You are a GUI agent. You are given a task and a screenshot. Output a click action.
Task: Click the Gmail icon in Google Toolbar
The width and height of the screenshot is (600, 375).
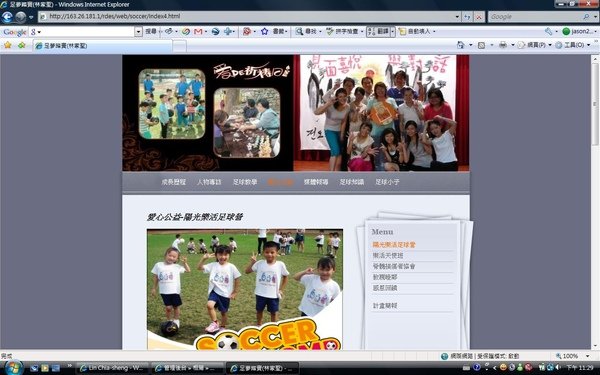pyautogui.click(x=198, y=31)
